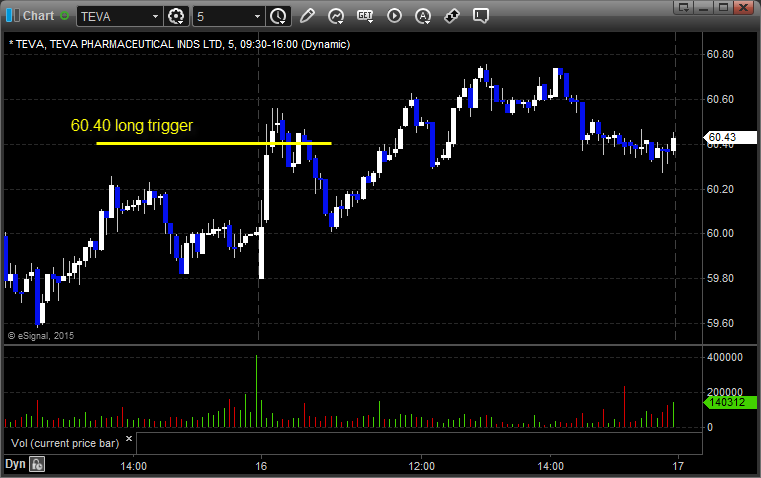Click the green status circle beside Chart
The width and height of the screenshot is (761, 478).
64,16
